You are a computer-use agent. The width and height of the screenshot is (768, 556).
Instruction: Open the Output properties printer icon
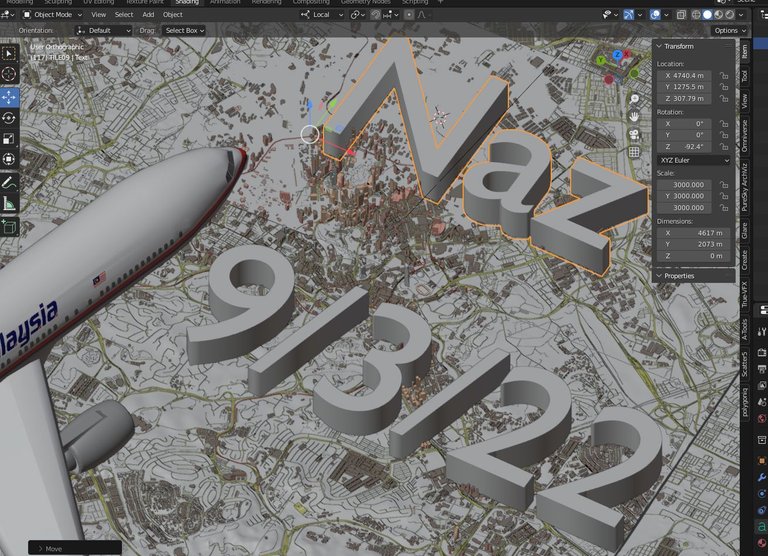click(762, 369)
